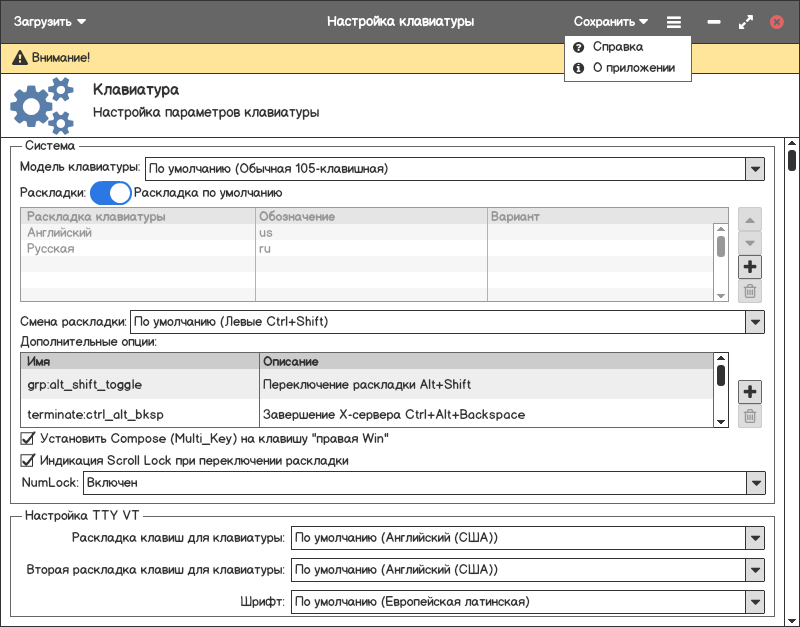The image size is (800, 627).
Task: Open the Загрузить button menu
Action: 50,21
